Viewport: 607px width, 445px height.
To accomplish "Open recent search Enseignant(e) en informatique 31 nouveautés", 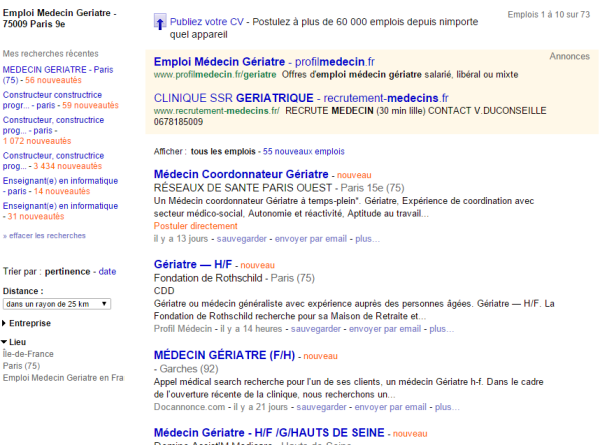I will click(60, 205).
